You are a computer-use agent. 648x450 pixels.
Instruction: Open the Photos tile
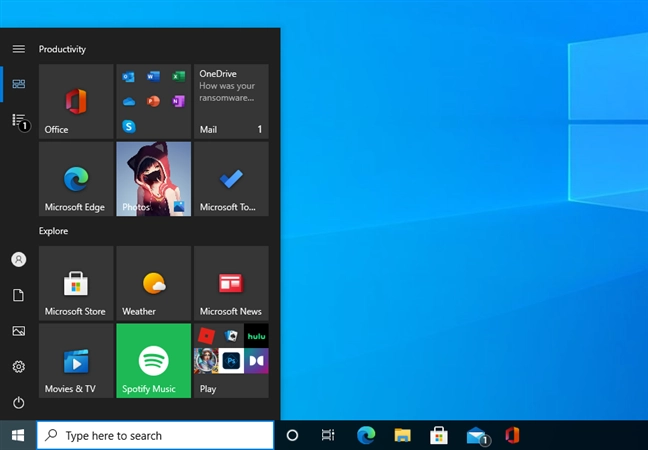click(x=154, y=179)
